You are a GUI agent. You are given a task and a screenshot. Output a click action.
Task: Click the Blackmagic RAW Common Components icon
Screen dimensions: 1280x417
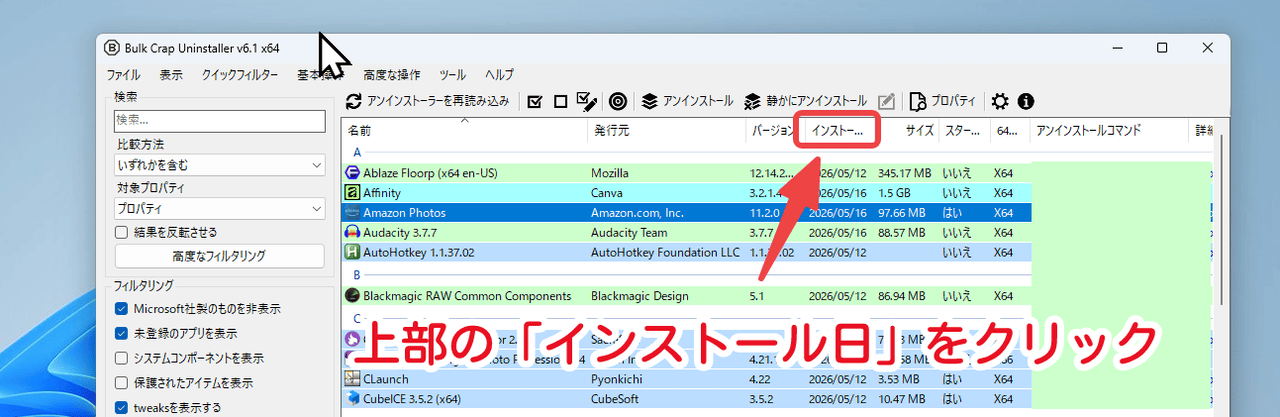pyautogui.click(x=352, y=296)
